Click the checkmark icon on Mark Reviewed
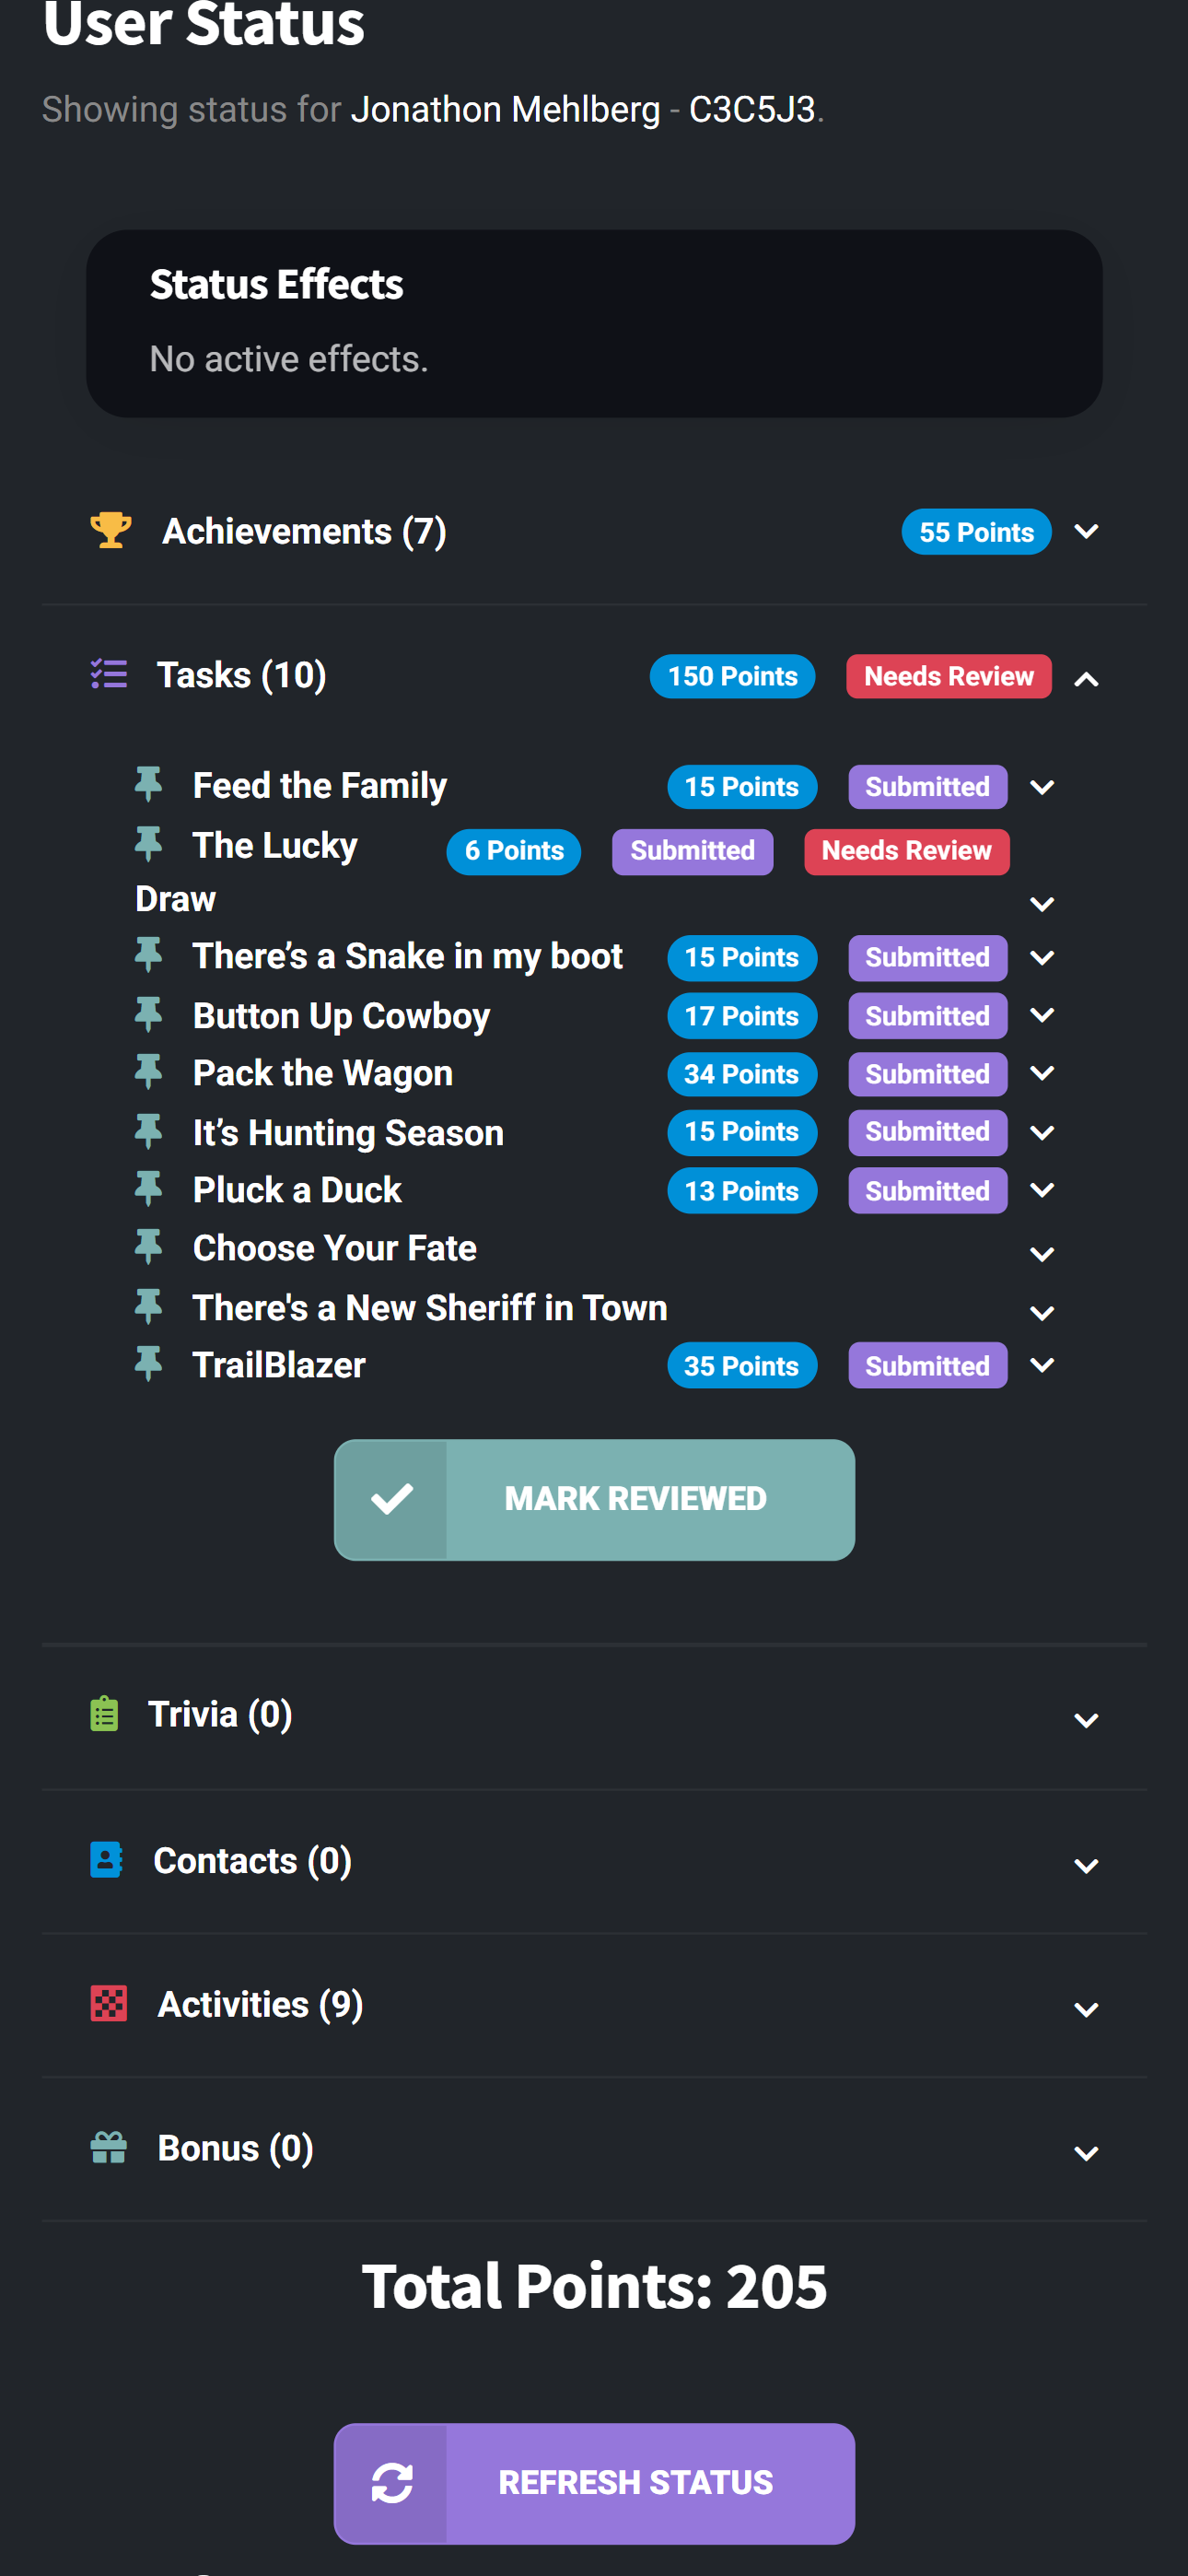This screenshot has width=1188, height=2576. [393, 1498]
